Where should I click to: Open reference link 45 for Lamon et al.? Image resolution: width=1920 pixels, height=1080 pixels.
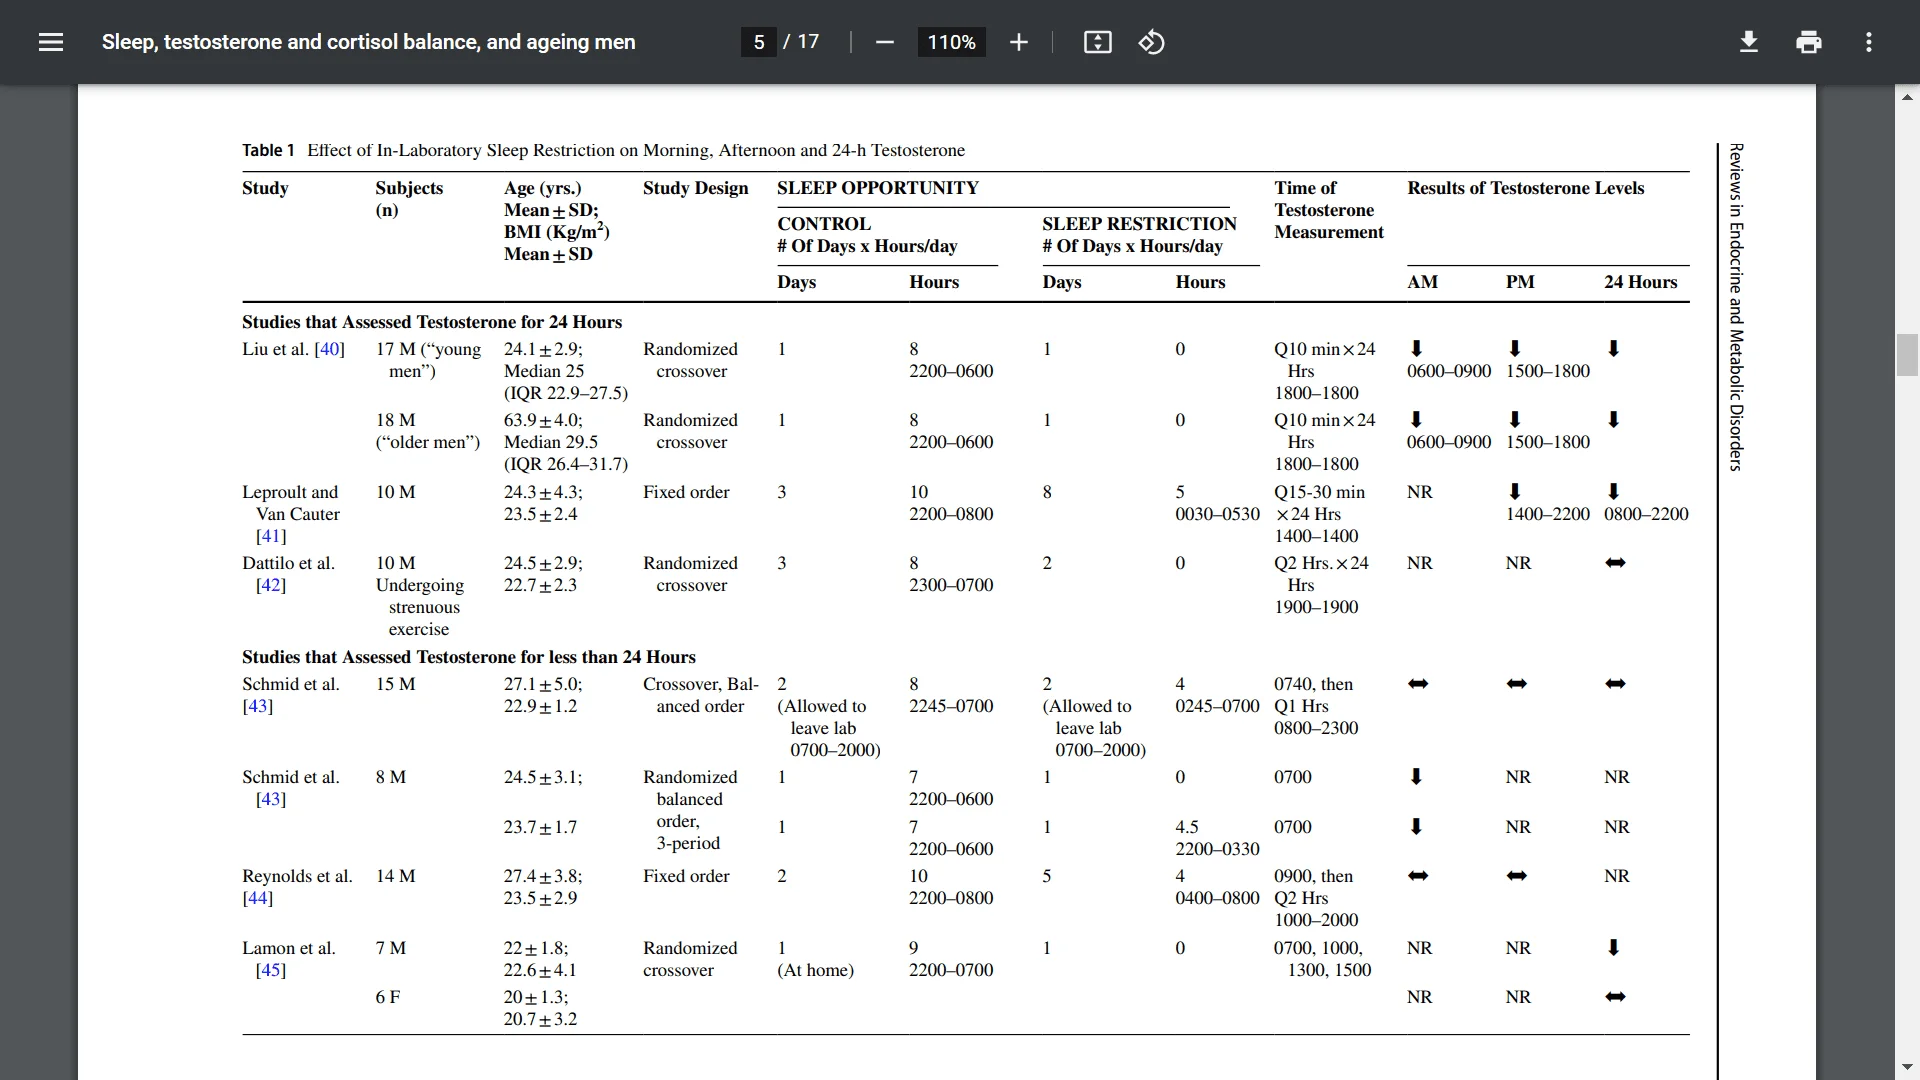click(x=271, y=970)
